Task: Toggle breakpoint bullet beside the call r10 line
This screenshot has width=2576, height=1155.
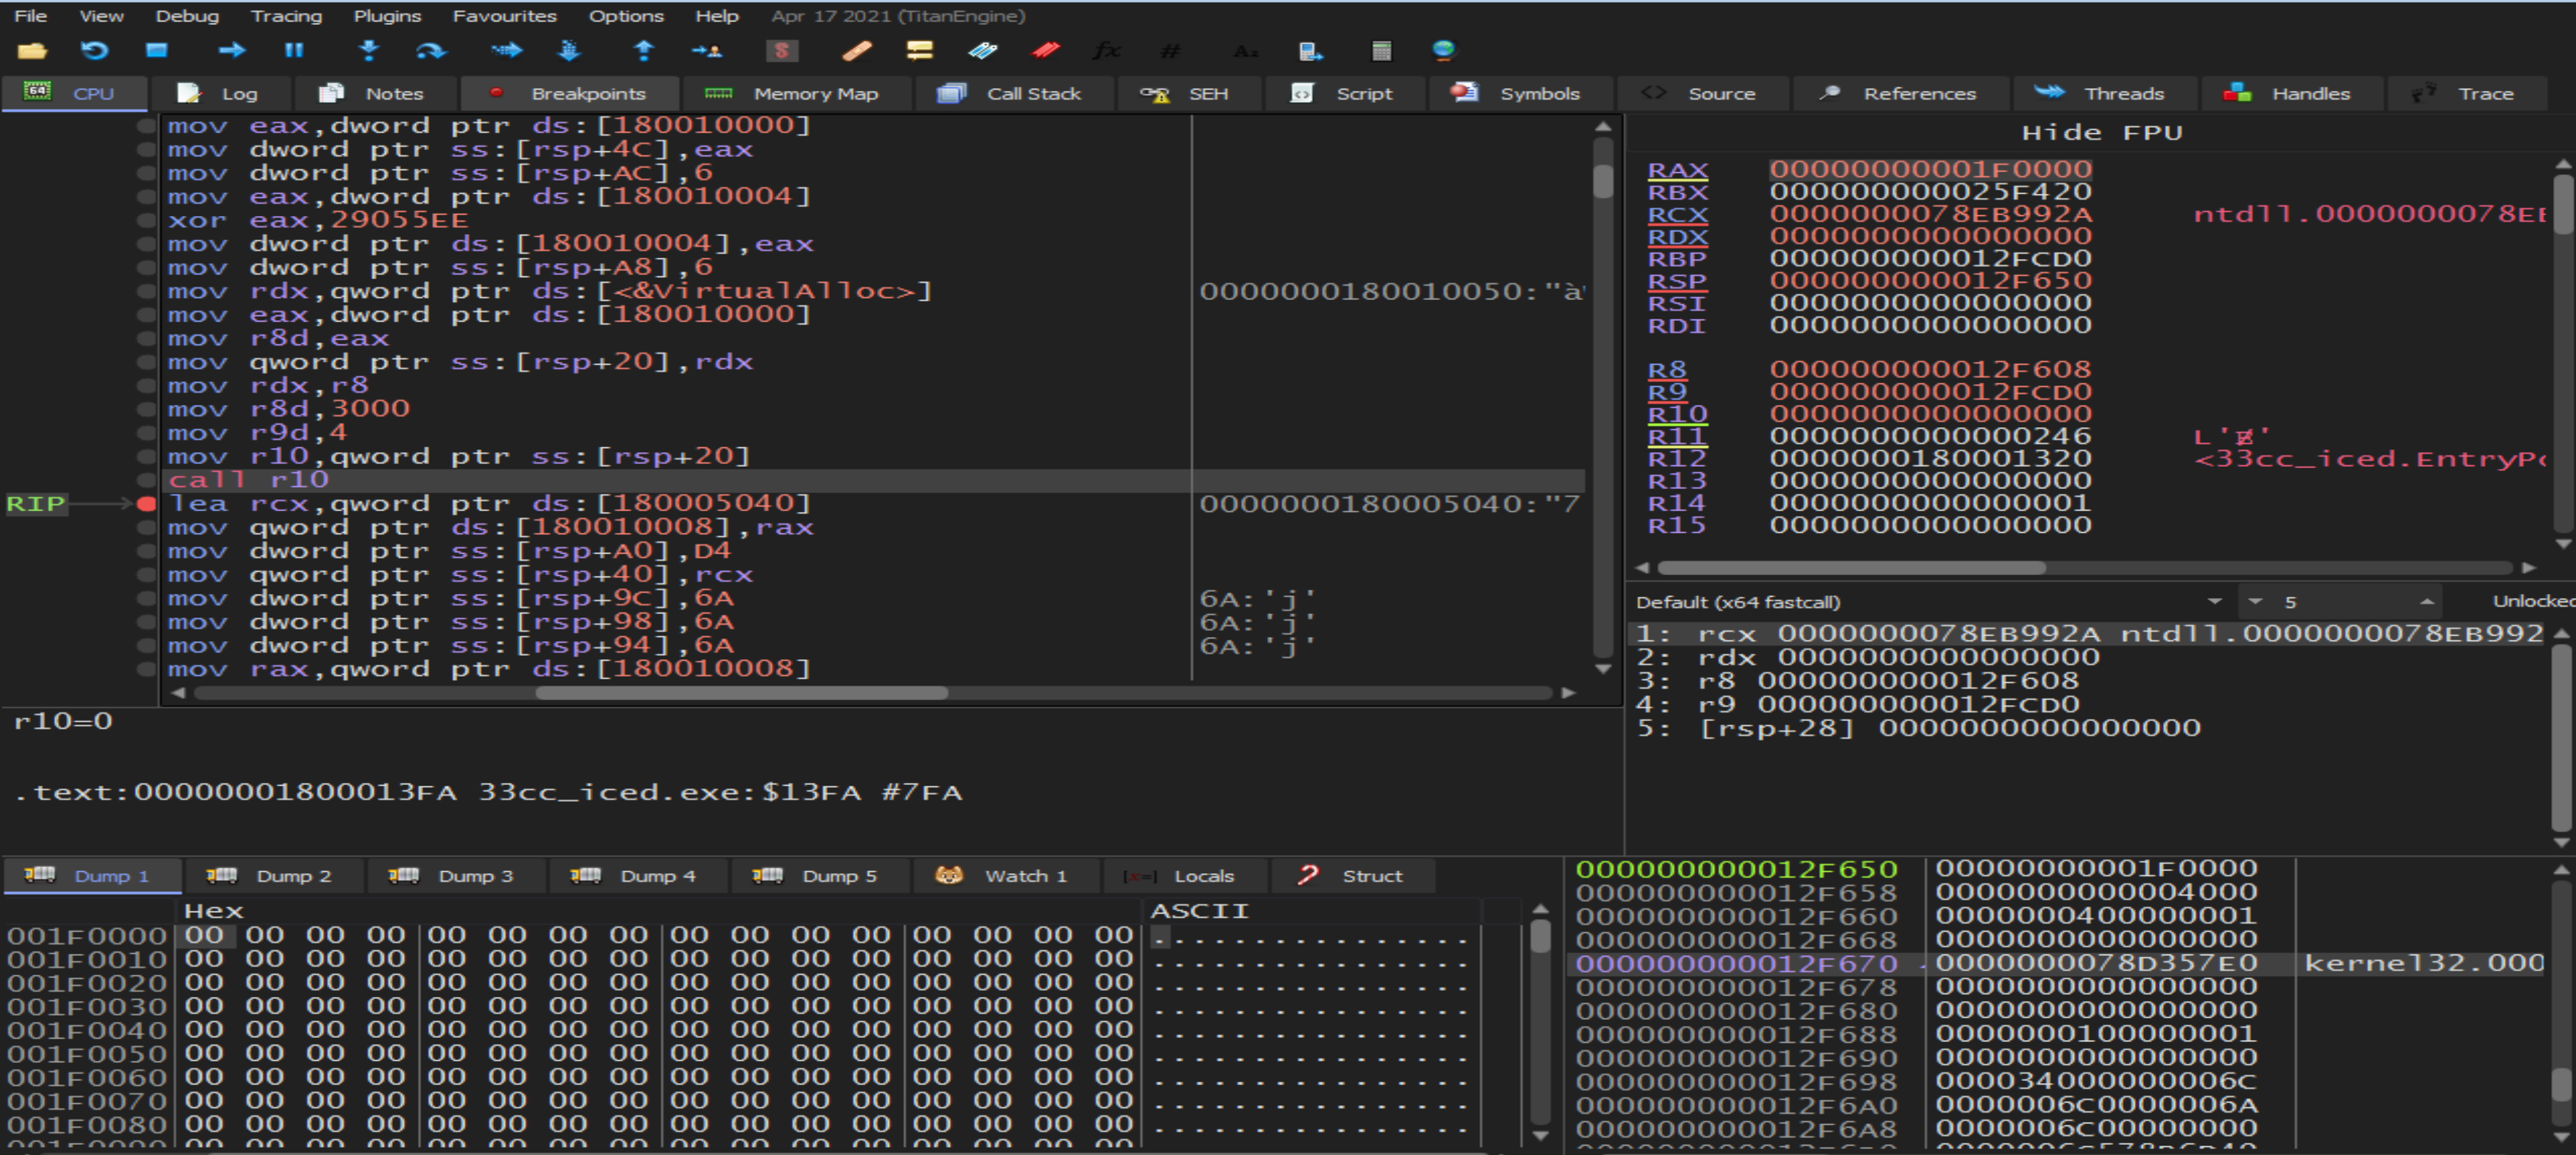Action: click(146, 480)
